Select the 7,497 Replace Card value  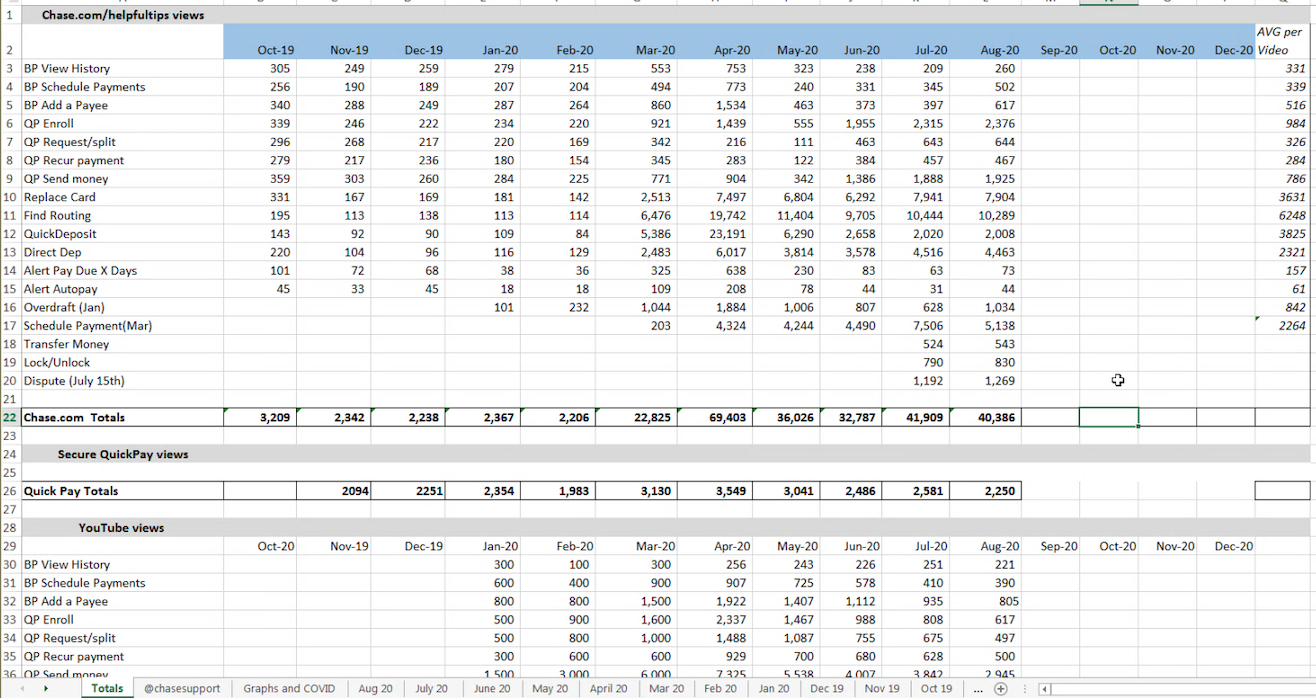714,197
